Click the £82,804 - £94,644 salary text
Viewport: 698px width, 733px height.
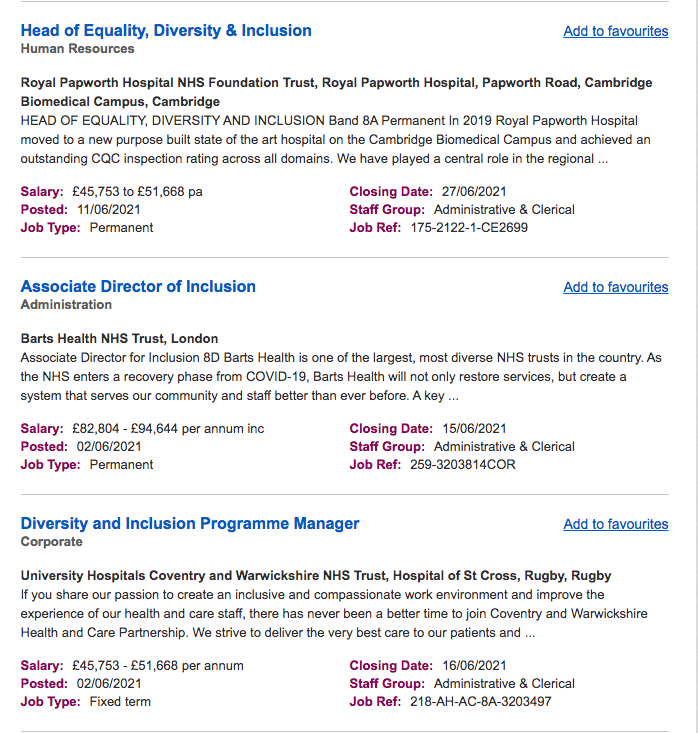[168, 428]
